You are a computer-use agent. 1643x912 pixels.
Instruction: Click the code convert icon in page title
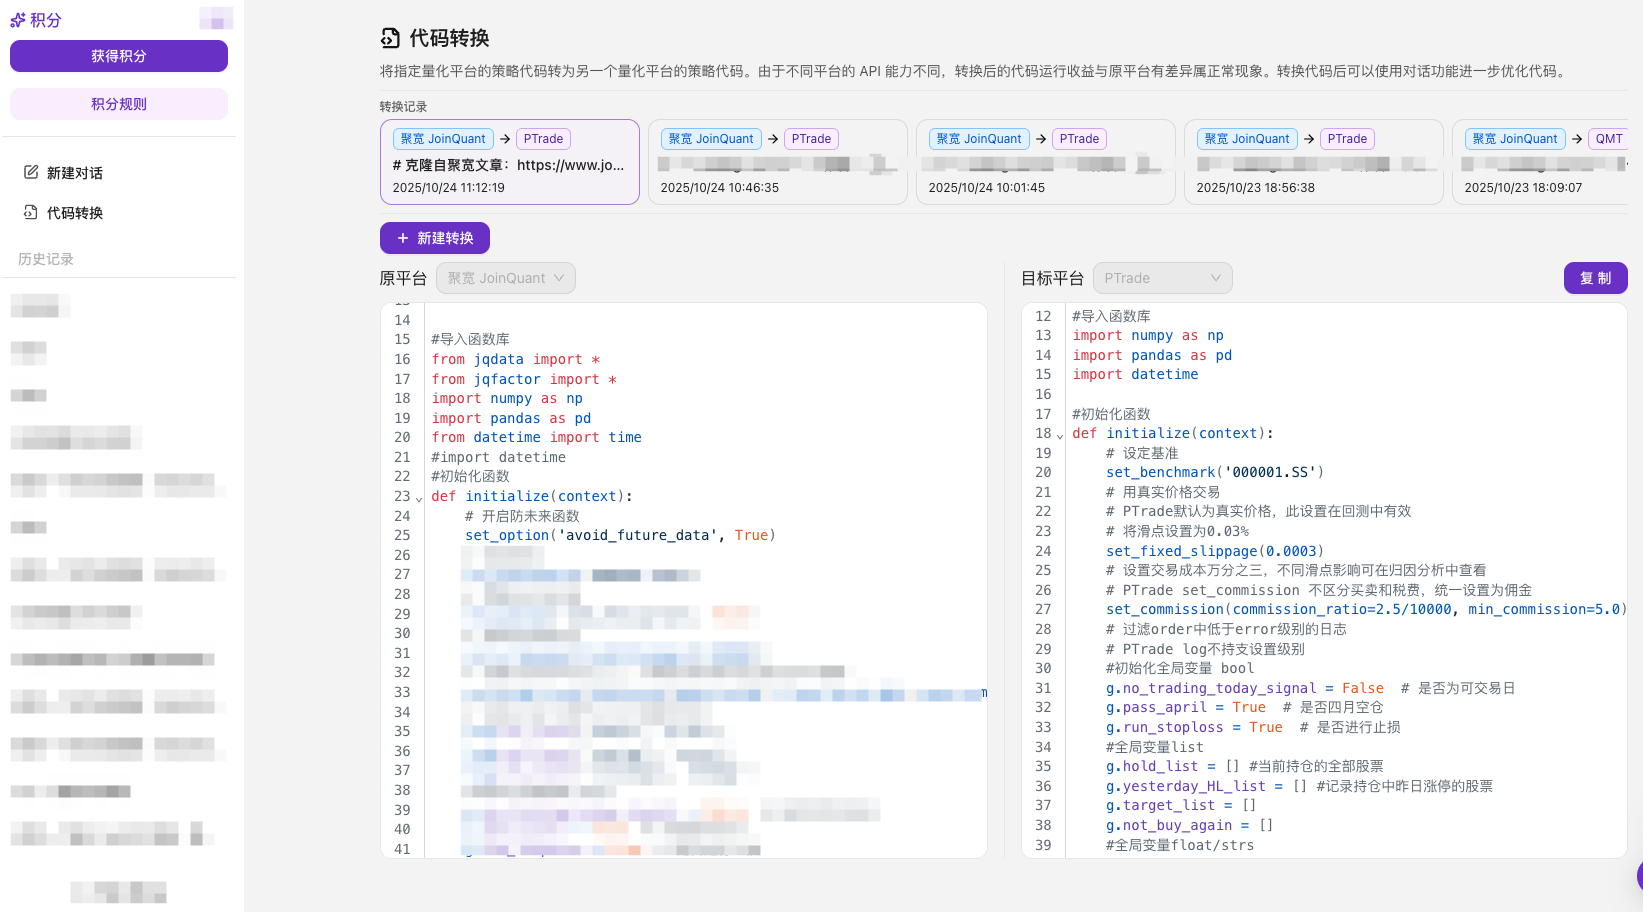(390, 38)
